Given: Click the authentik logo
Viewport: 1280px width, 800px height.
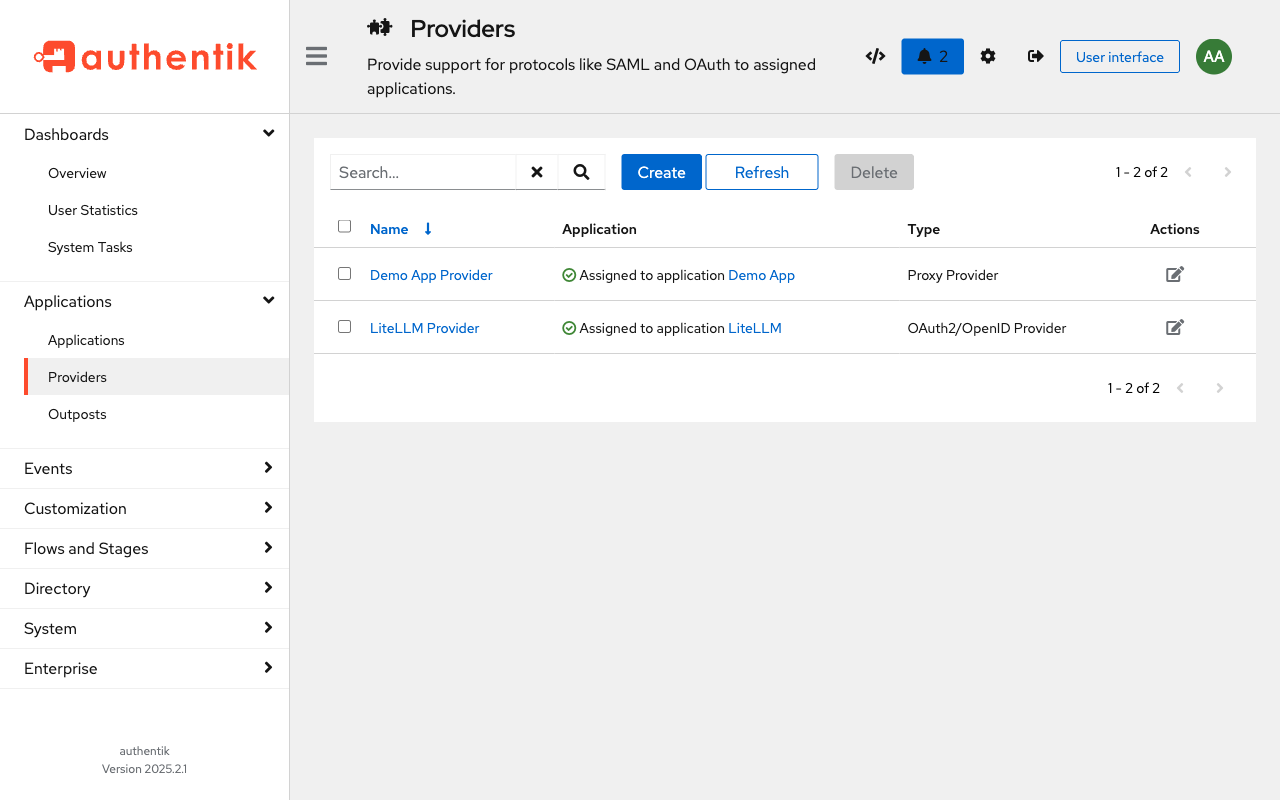Looking at the screenshot, I should pyautogui.click(x=145, y=57).
